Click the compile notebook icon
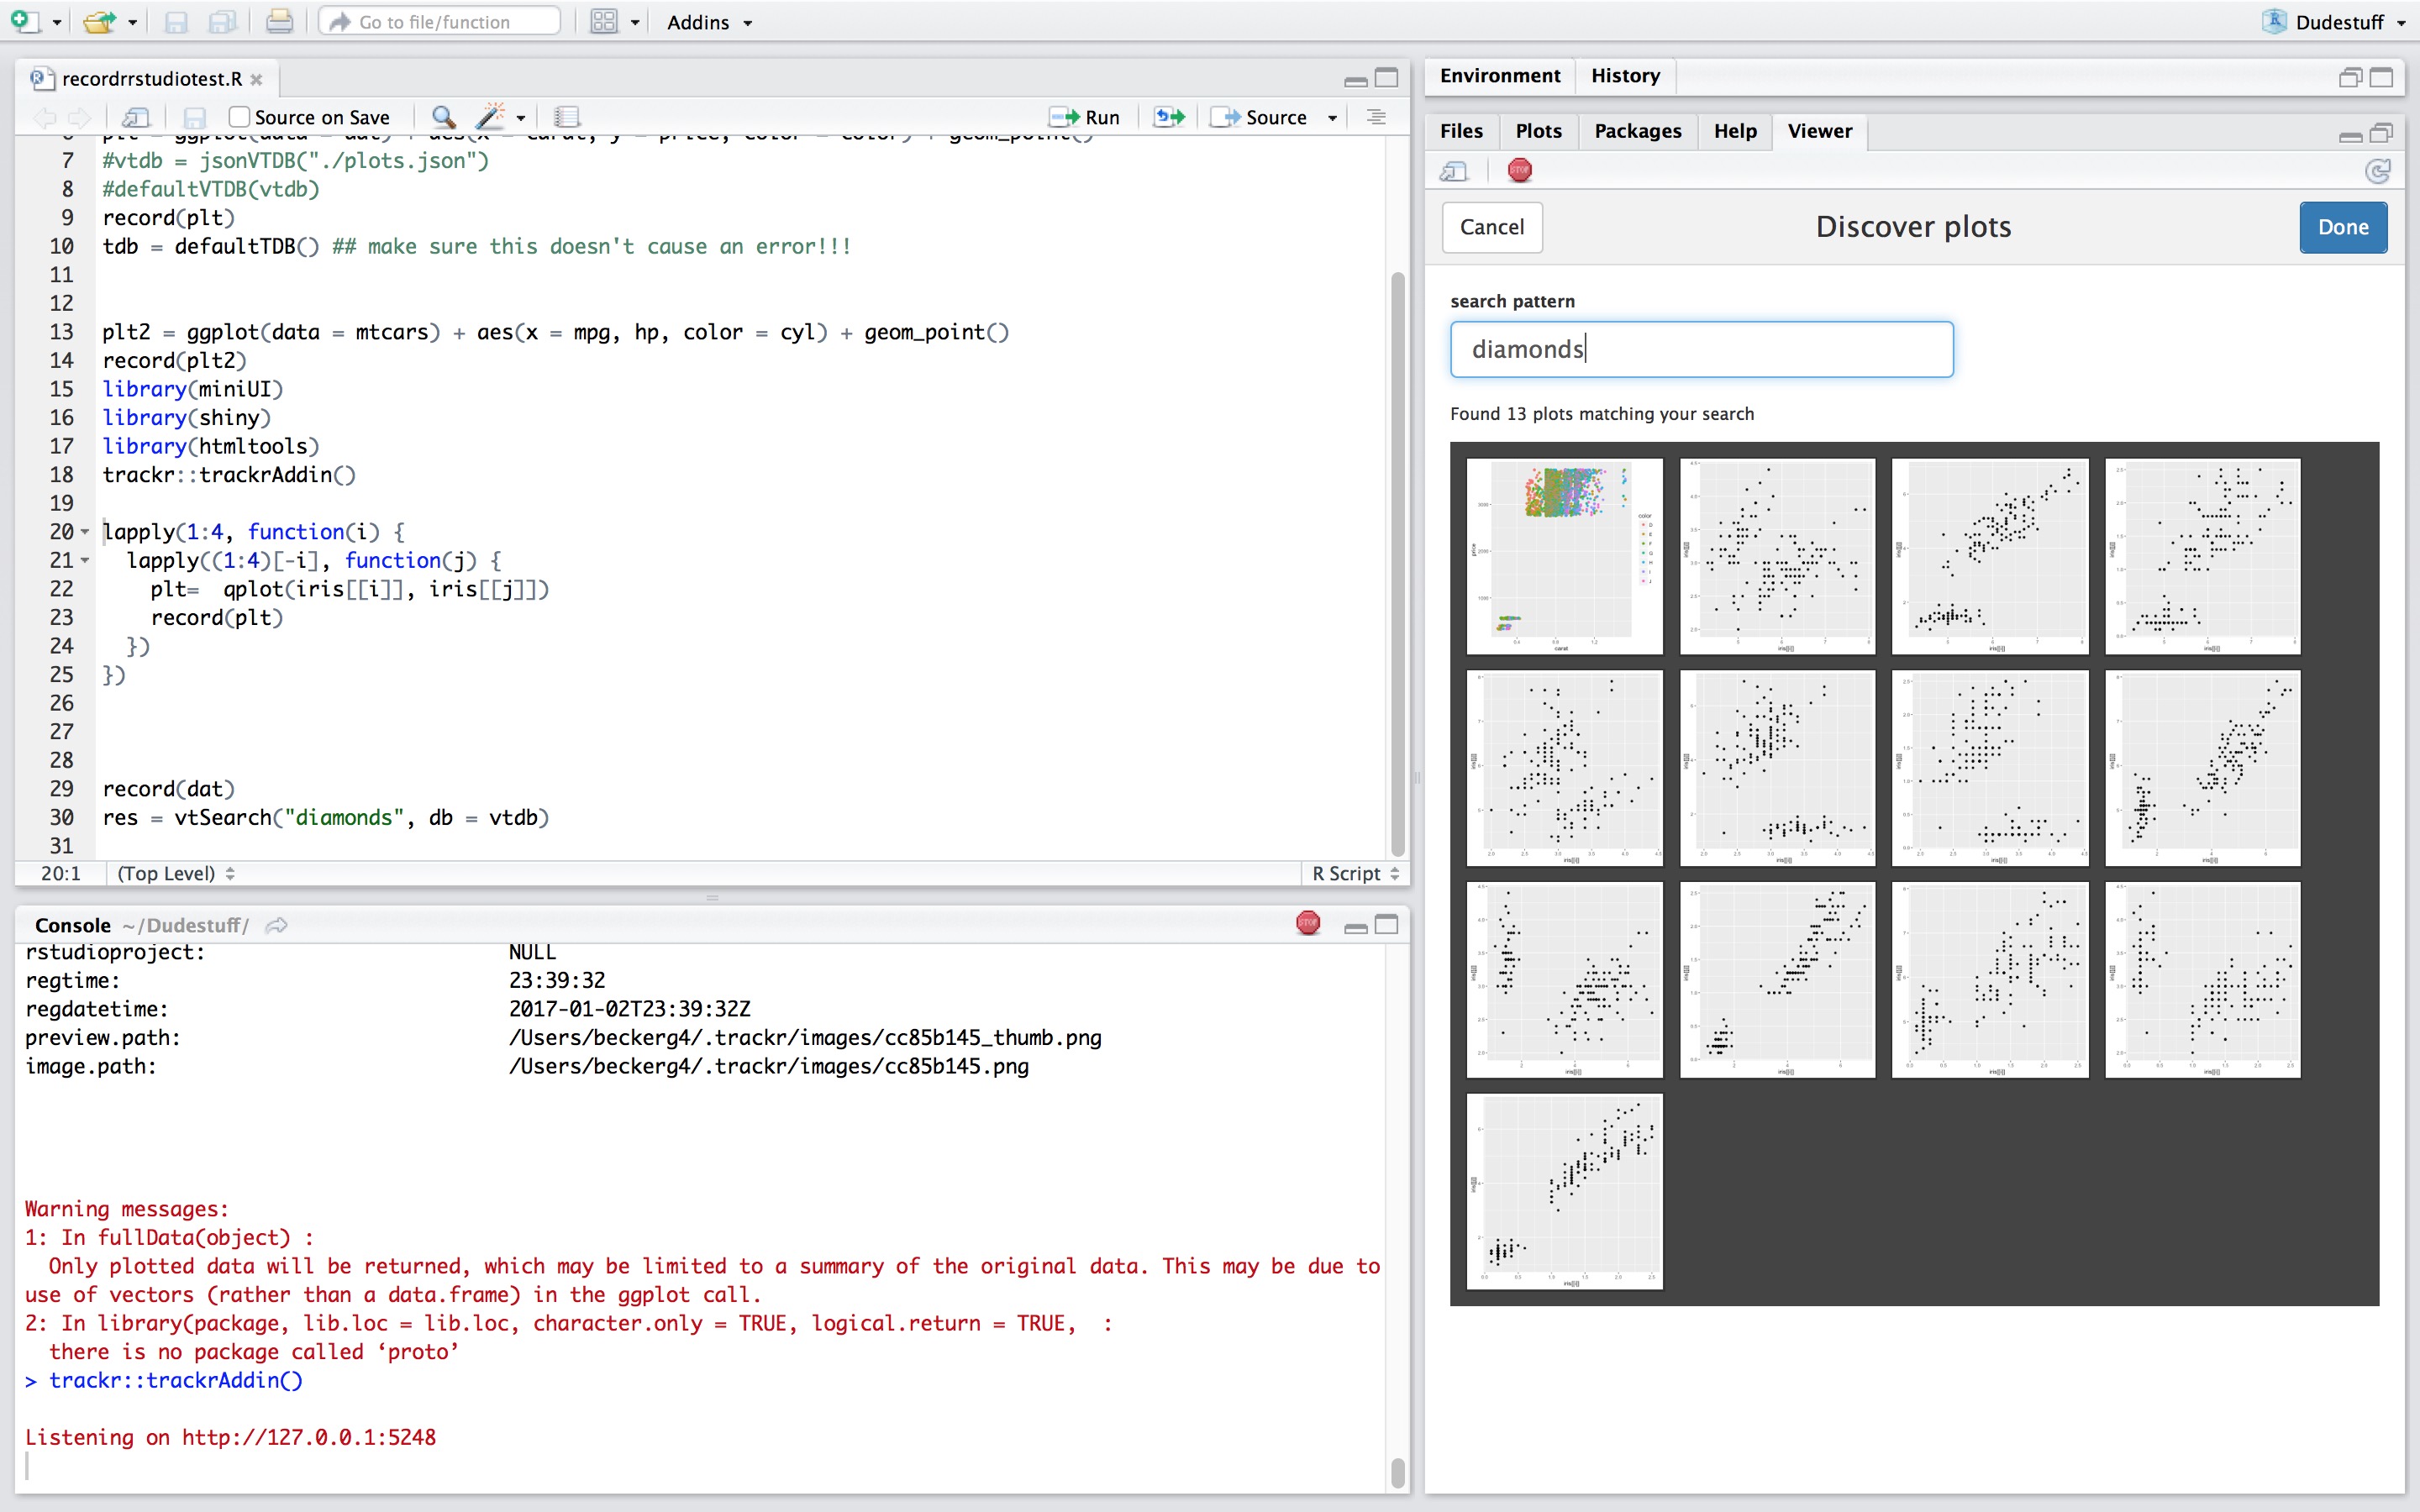Image resolution: width=2420 pixels, height=1512 pixels. pos(567,117)
